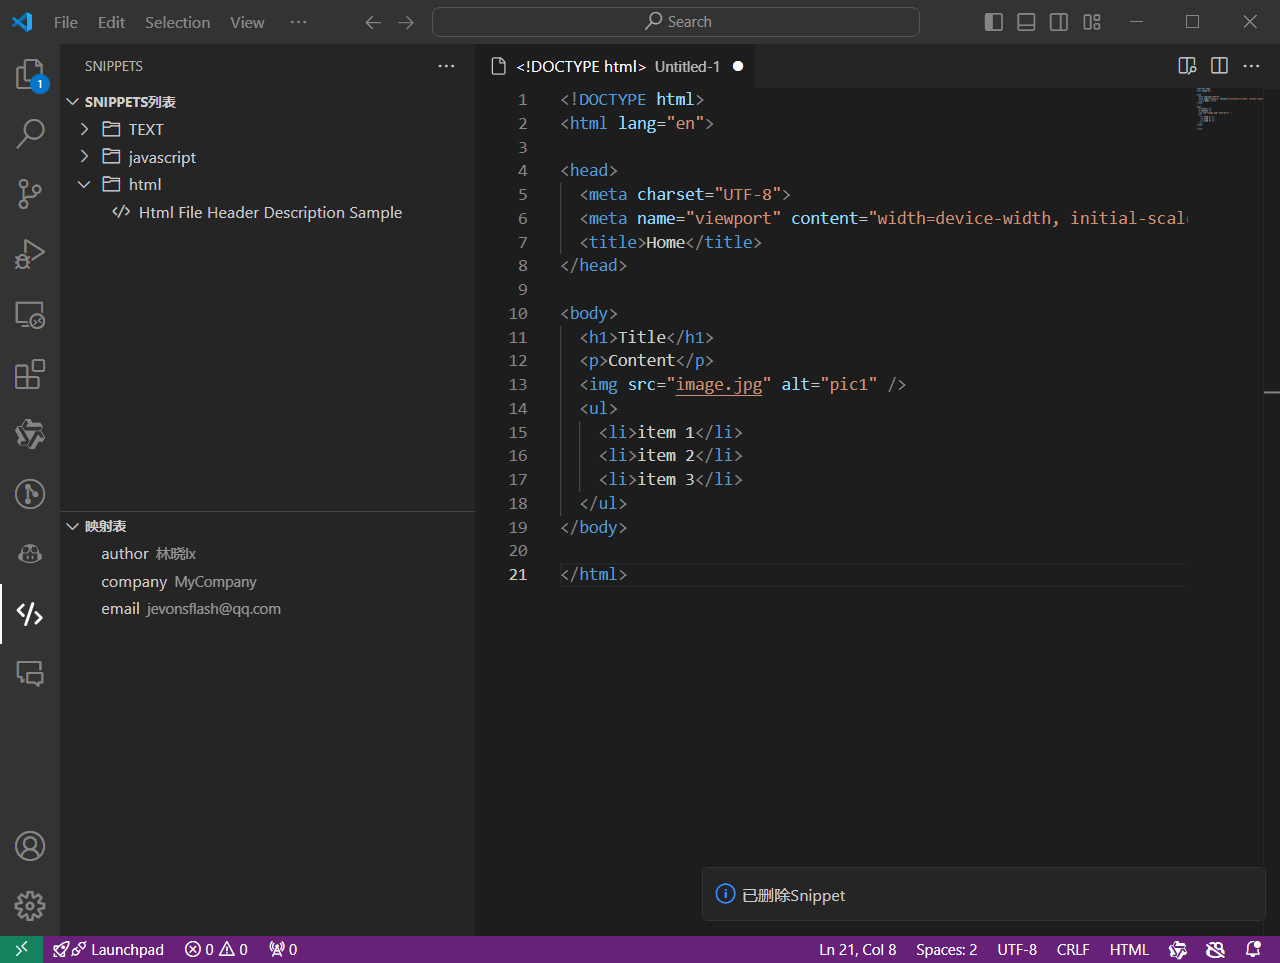
Task: Expand the TEXT snippets folder
Action: click(145, 129)
